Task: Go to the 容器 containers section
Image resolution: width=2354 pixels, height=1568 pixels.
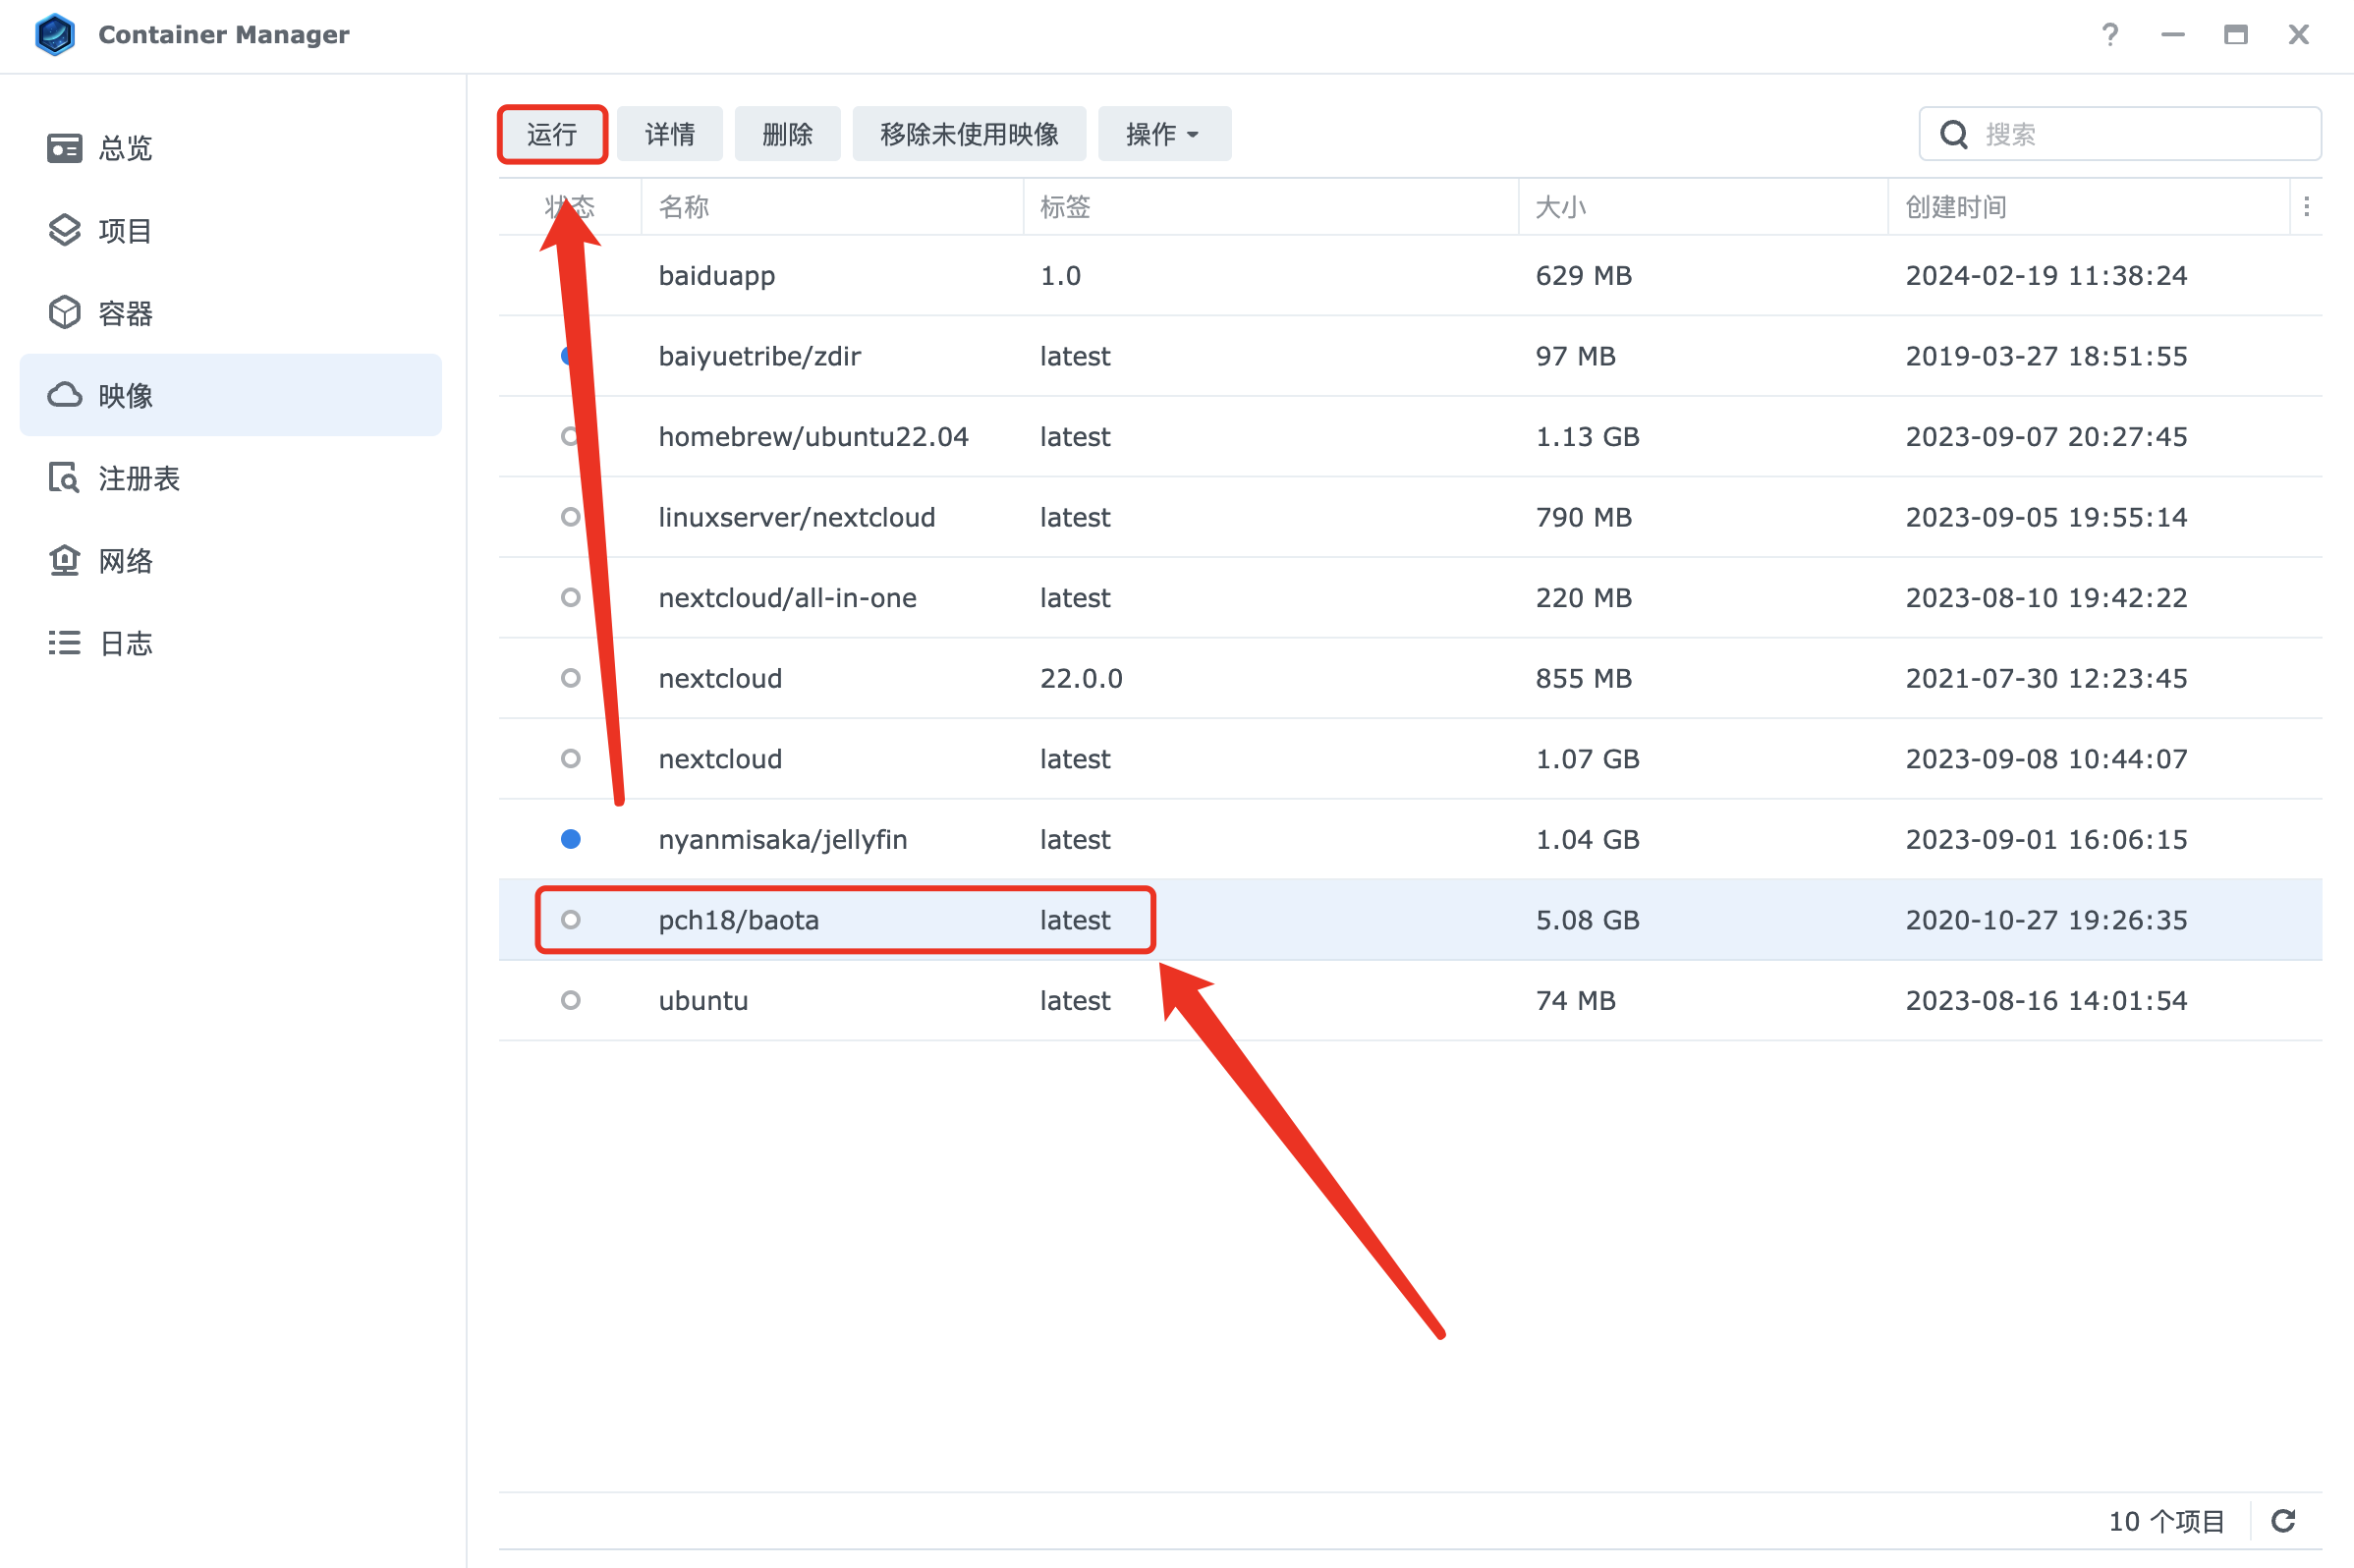Action: pyautogui.click(x=231, y=313)
